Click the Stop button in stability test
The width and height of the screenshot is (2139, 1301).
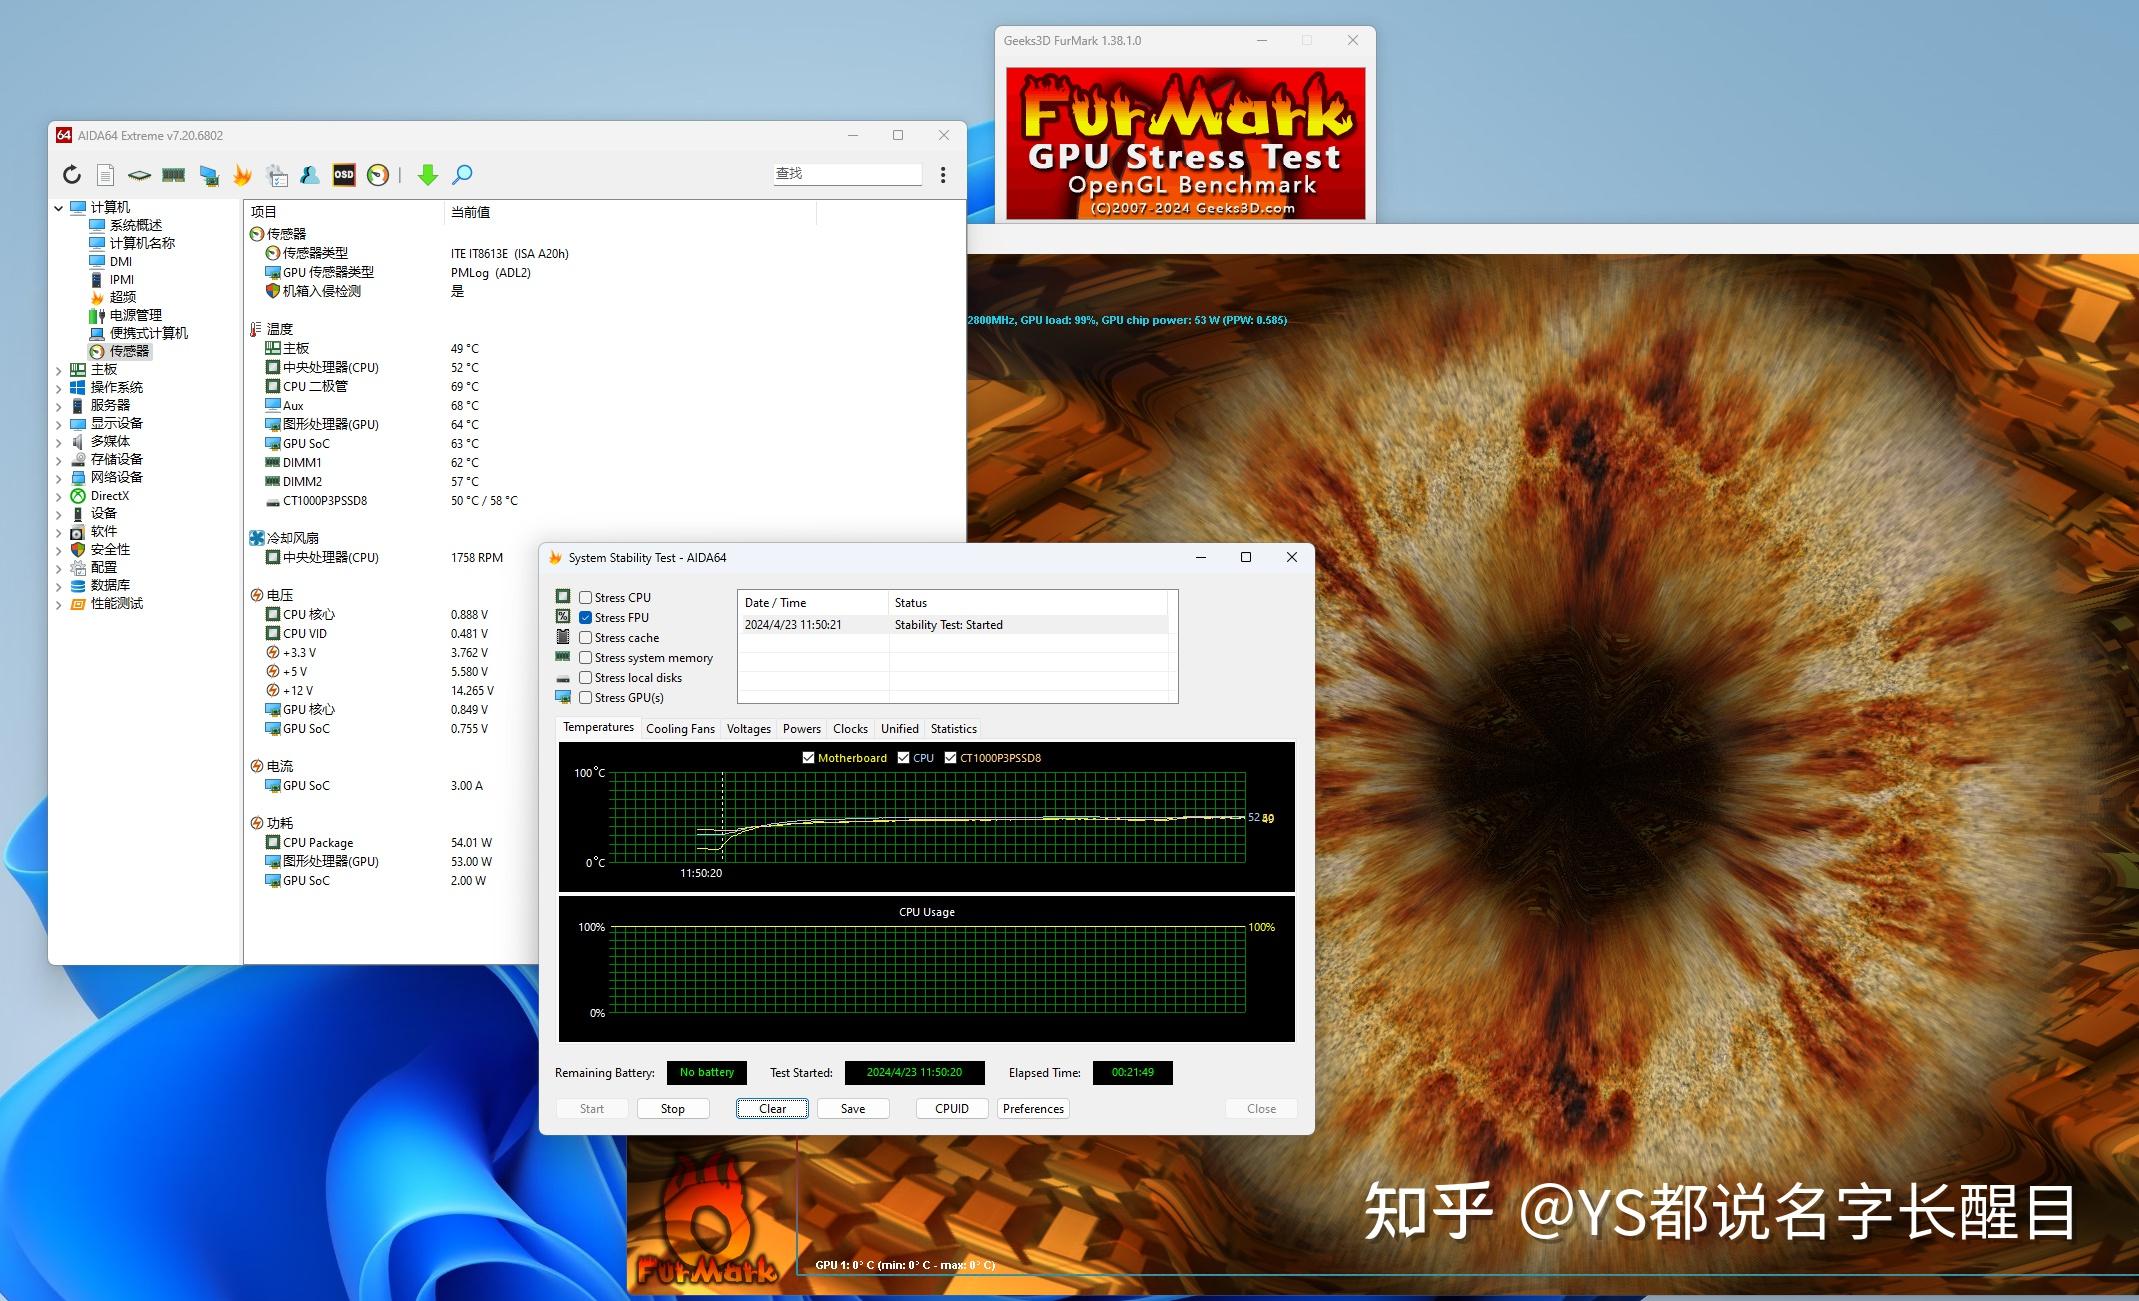[x=672, y=1107]
